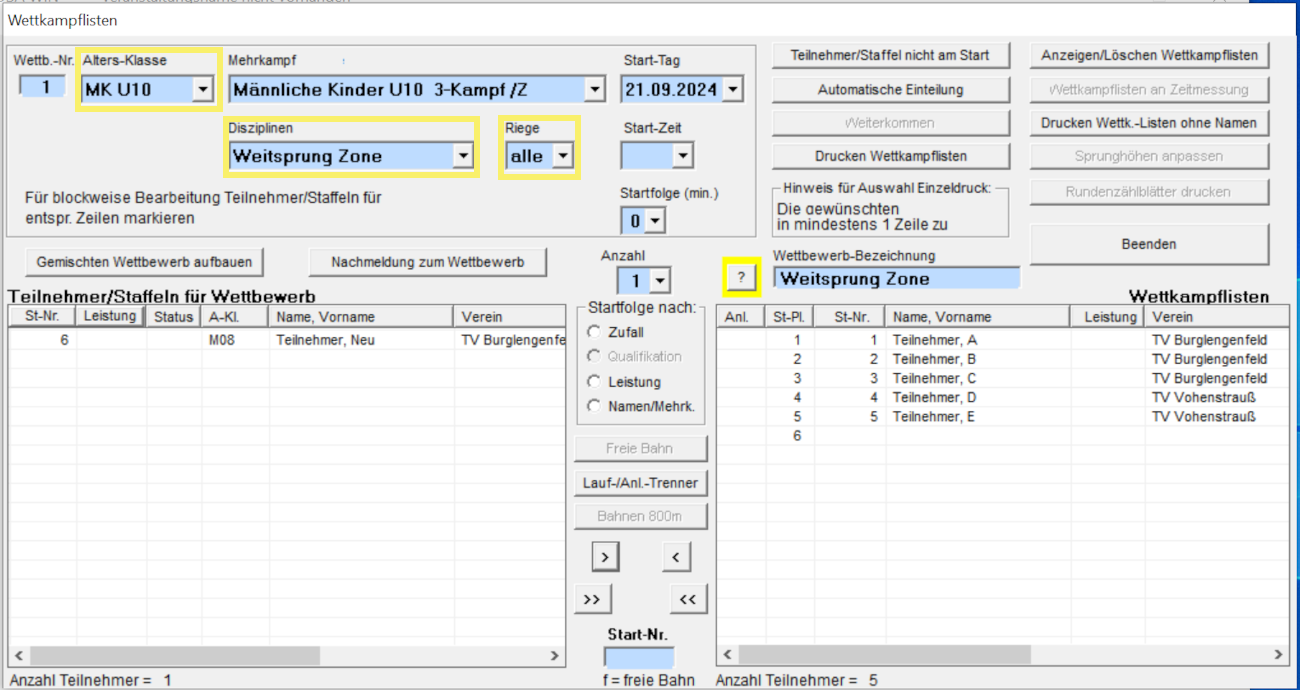Click left scroll arrow of Wettkampflisten table
The image size is (1300, 690).
[x=727, y=654]
